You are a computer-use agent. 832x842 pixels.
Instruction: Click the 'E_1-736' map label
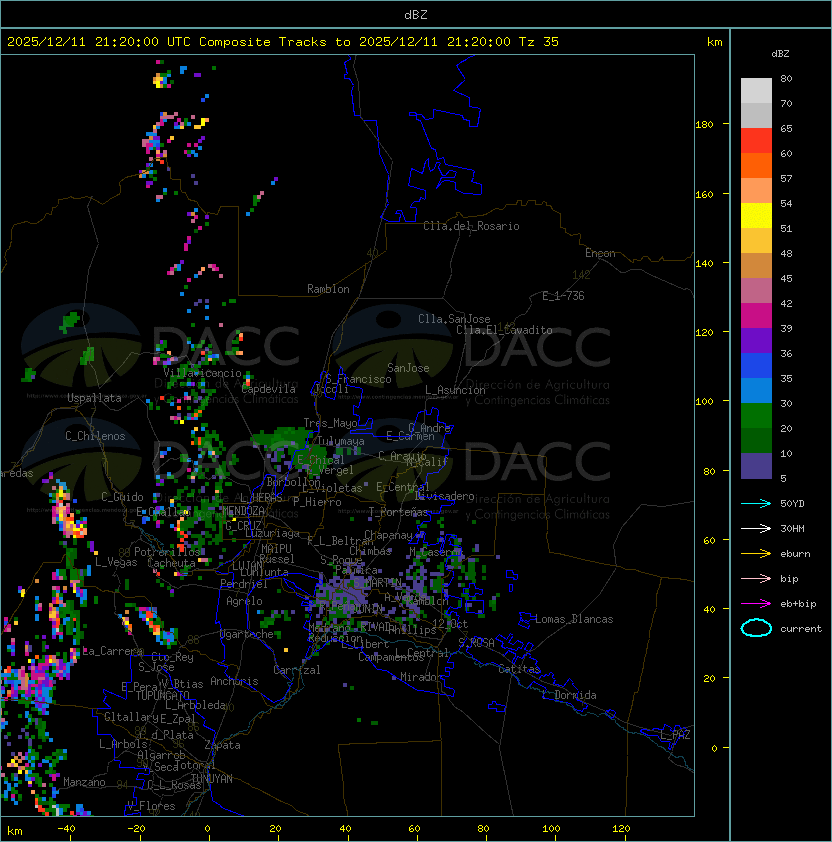[x=563, y=296]
